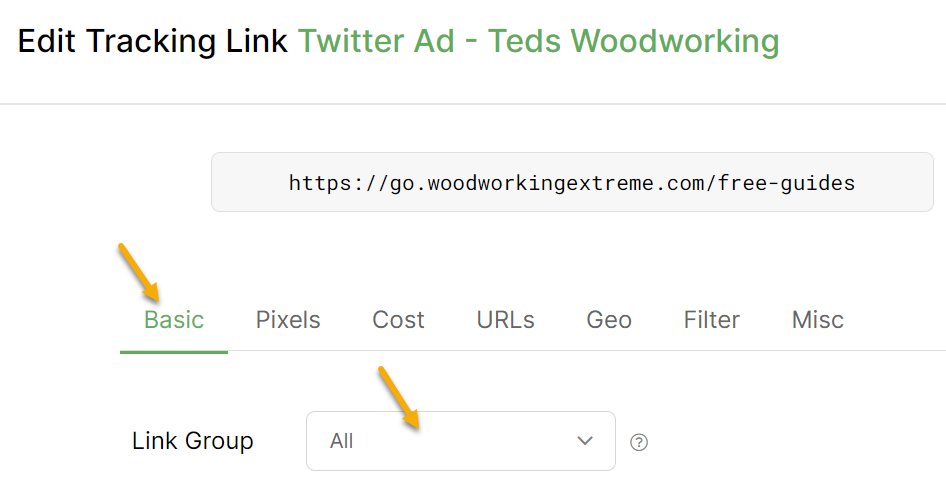Viewport: 946px width, 484px height.
Task: Show the URLs tab
Action: click(505, 320)
